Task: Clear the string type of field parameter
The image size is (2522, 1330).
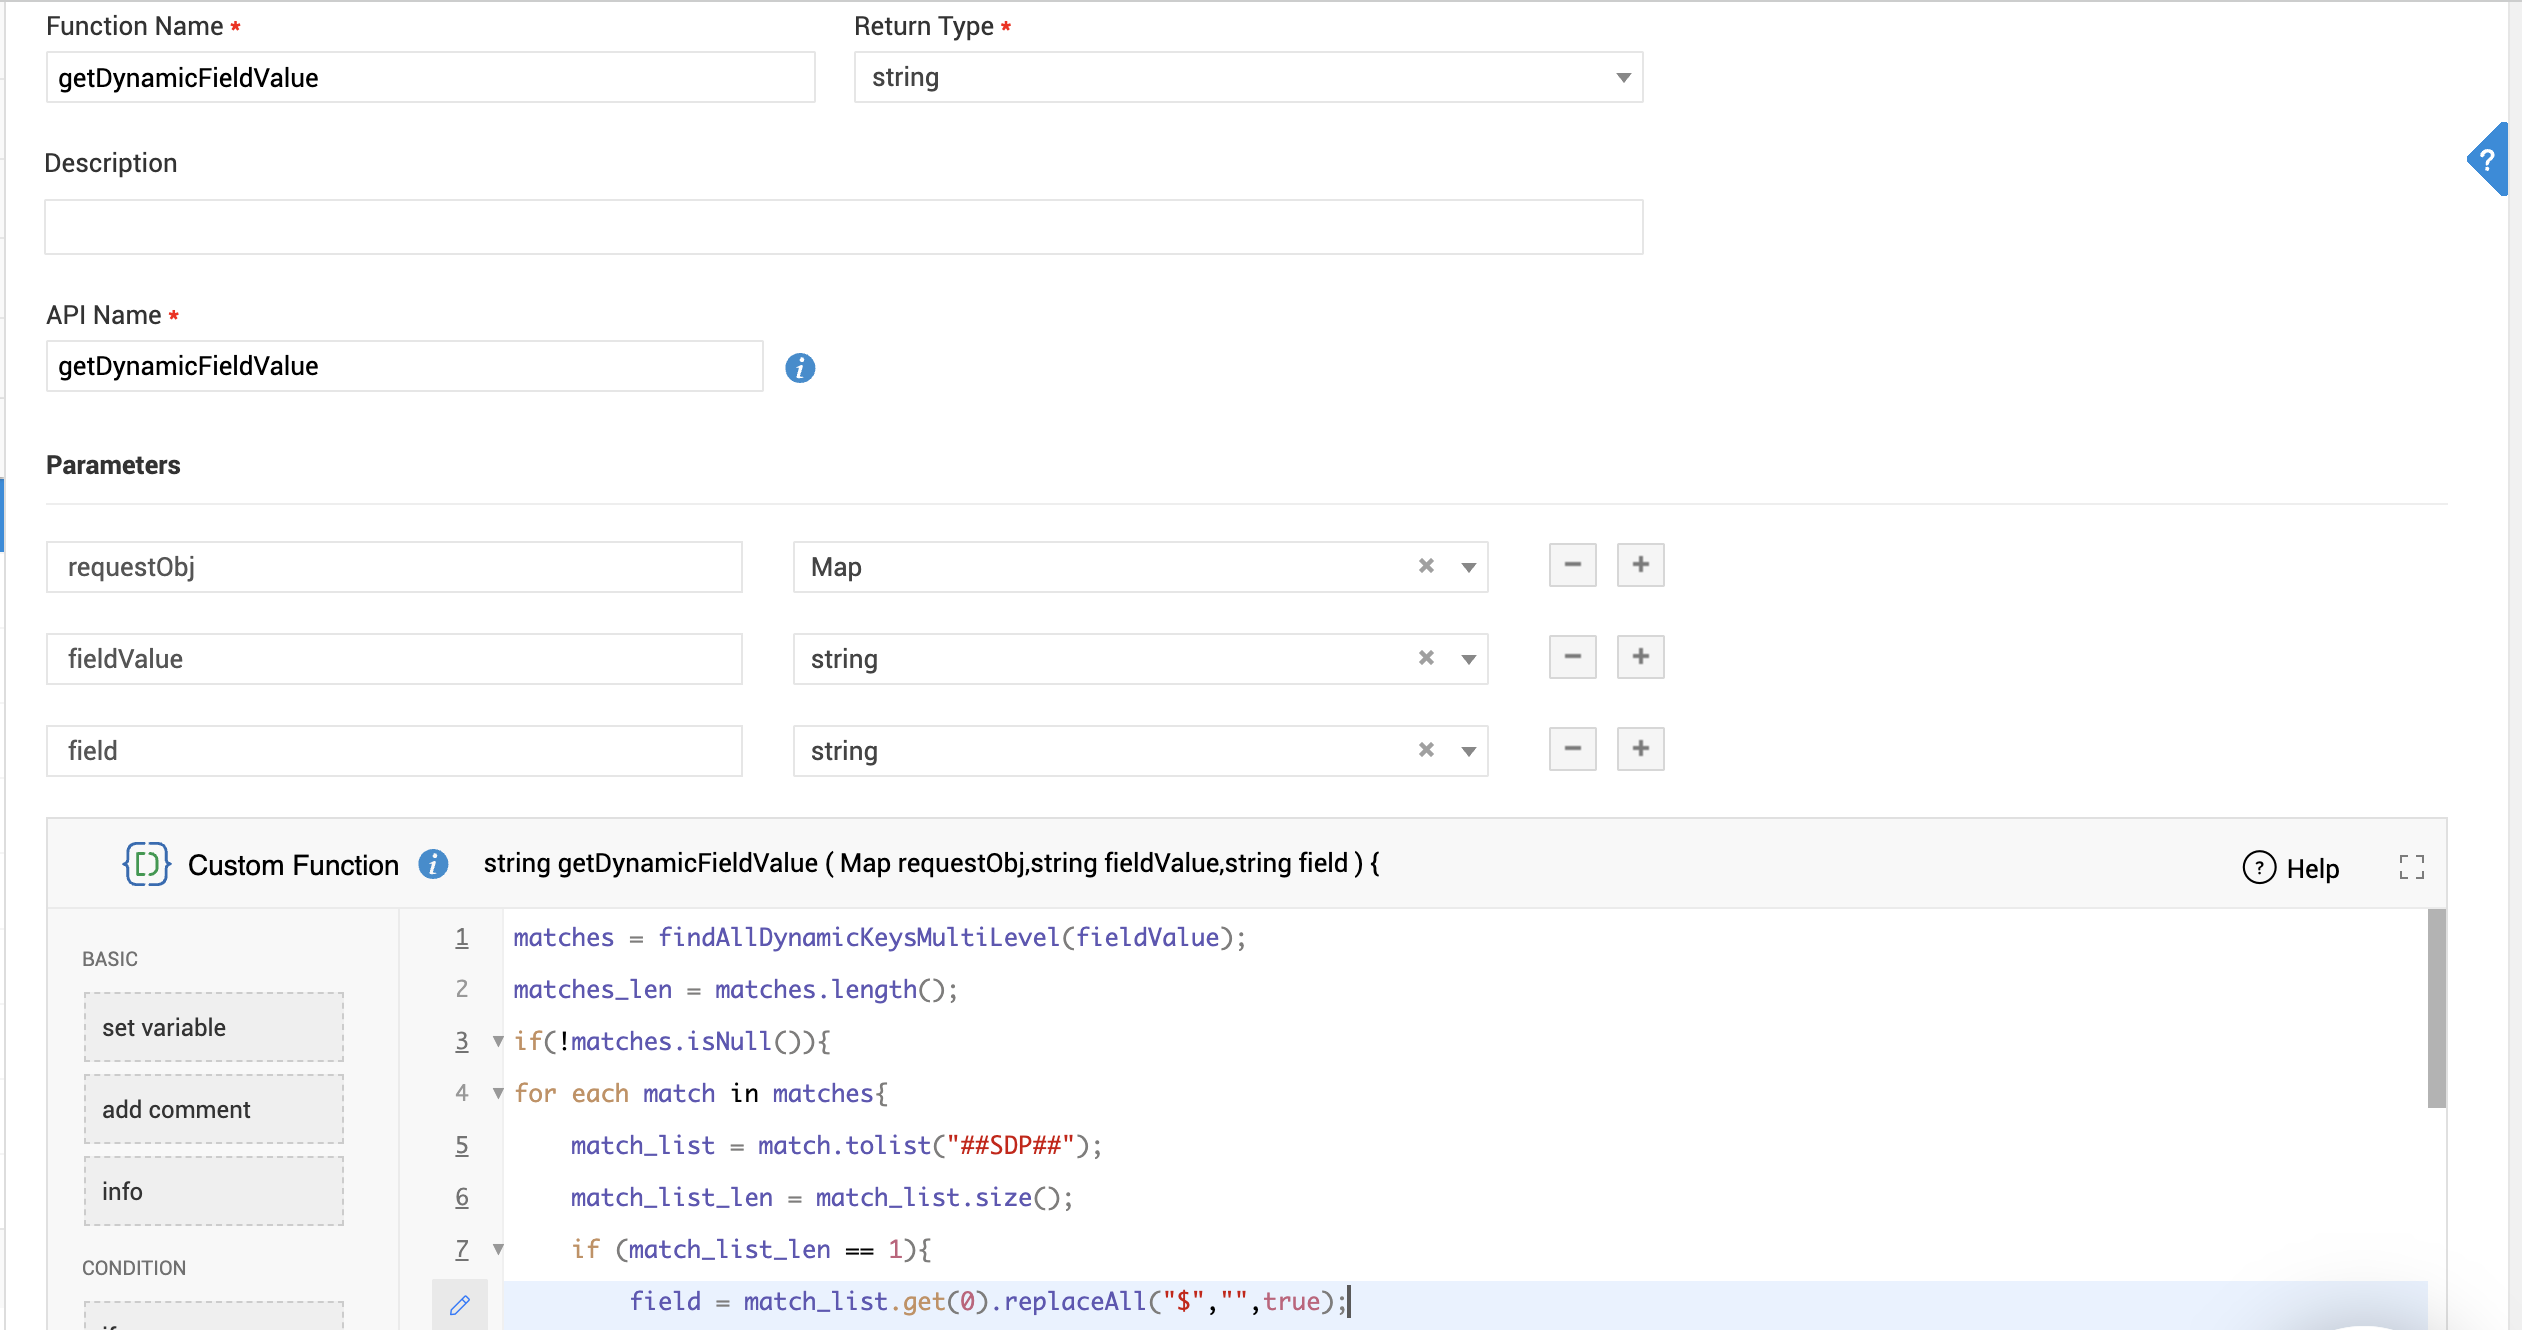Action: 1426,751
